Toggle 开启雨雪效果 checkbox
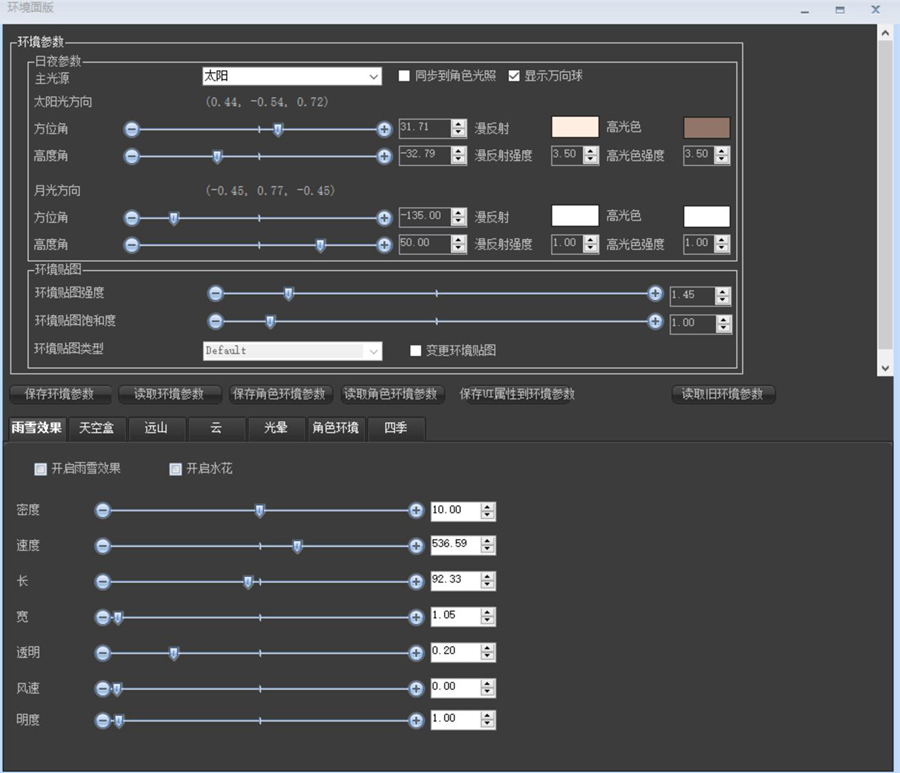This screenshot has width=900, height=773. coord(41,468)
